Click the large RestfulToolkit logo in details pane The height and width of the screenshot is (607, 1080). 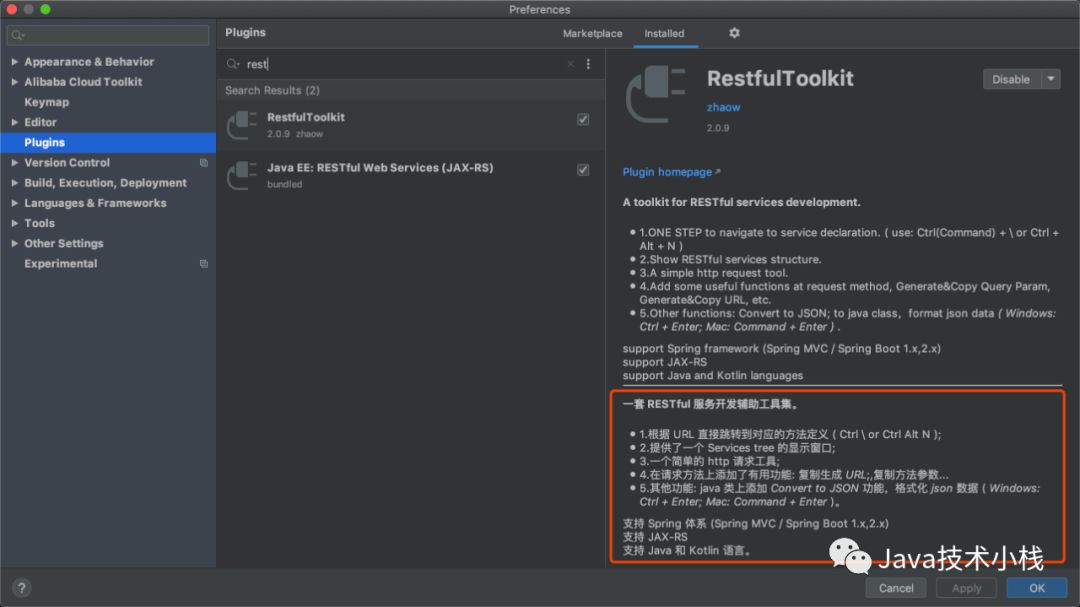coord(656,95)
